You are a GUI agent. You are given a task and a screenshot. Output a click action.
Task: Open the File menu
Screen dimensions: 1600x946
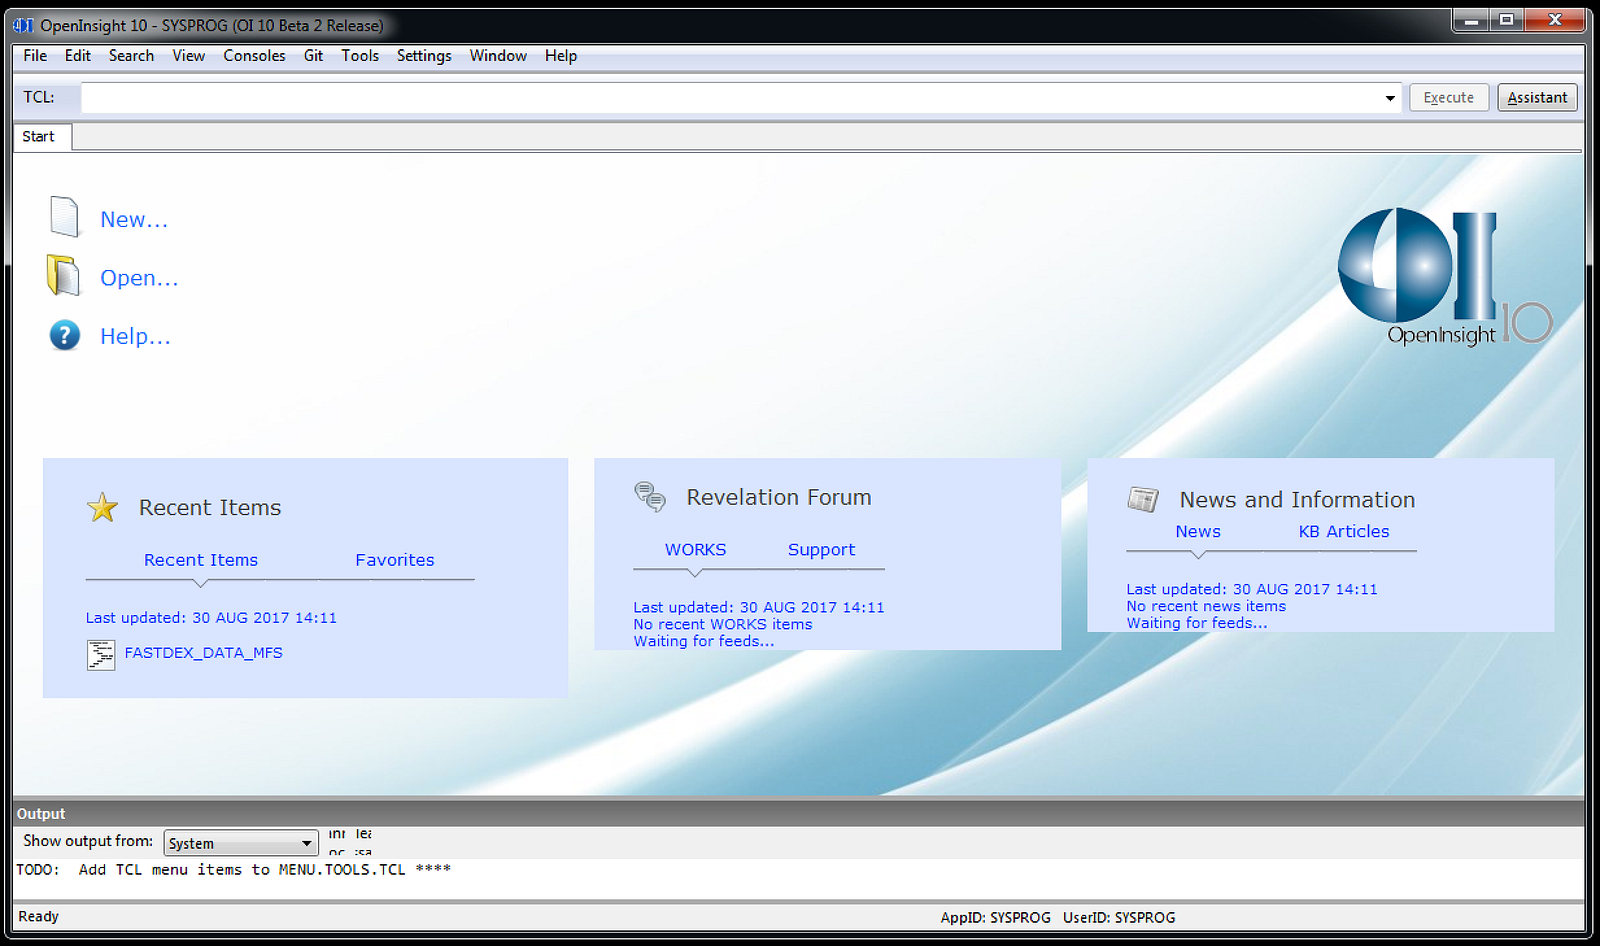pos(35,56)
